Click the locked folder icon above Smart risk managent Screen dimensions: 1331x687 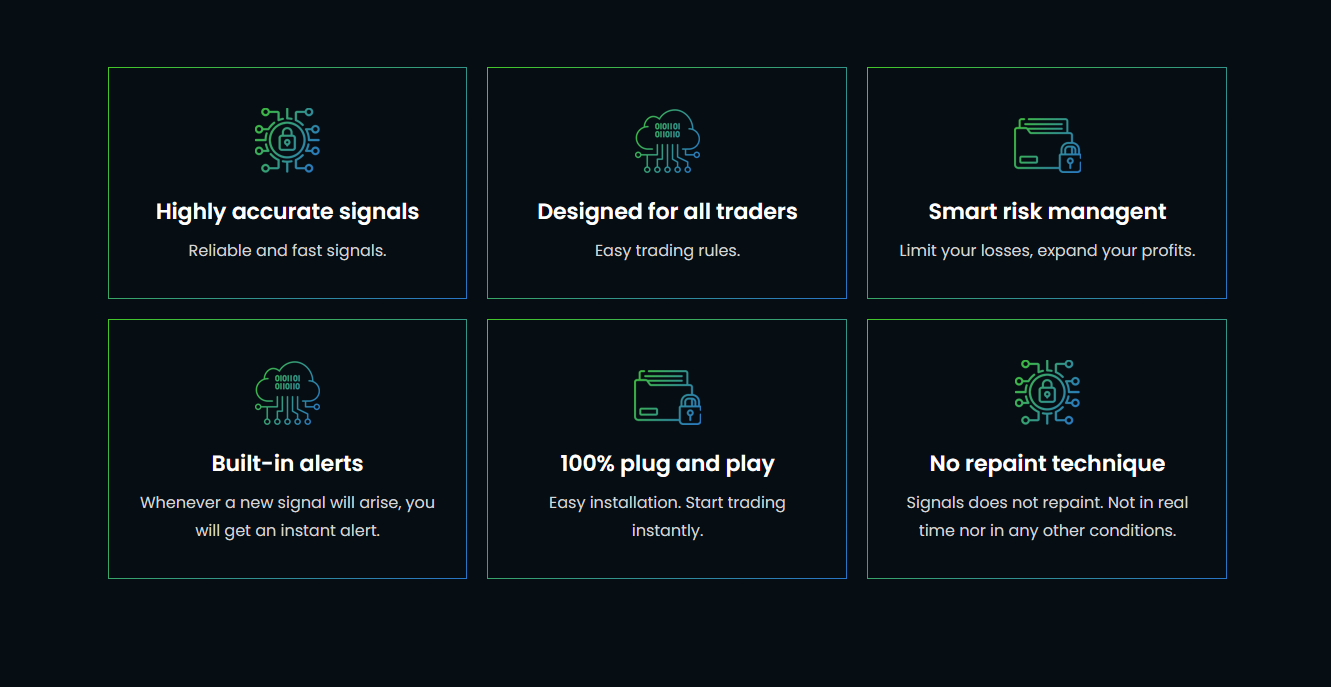click(1047, 144)
